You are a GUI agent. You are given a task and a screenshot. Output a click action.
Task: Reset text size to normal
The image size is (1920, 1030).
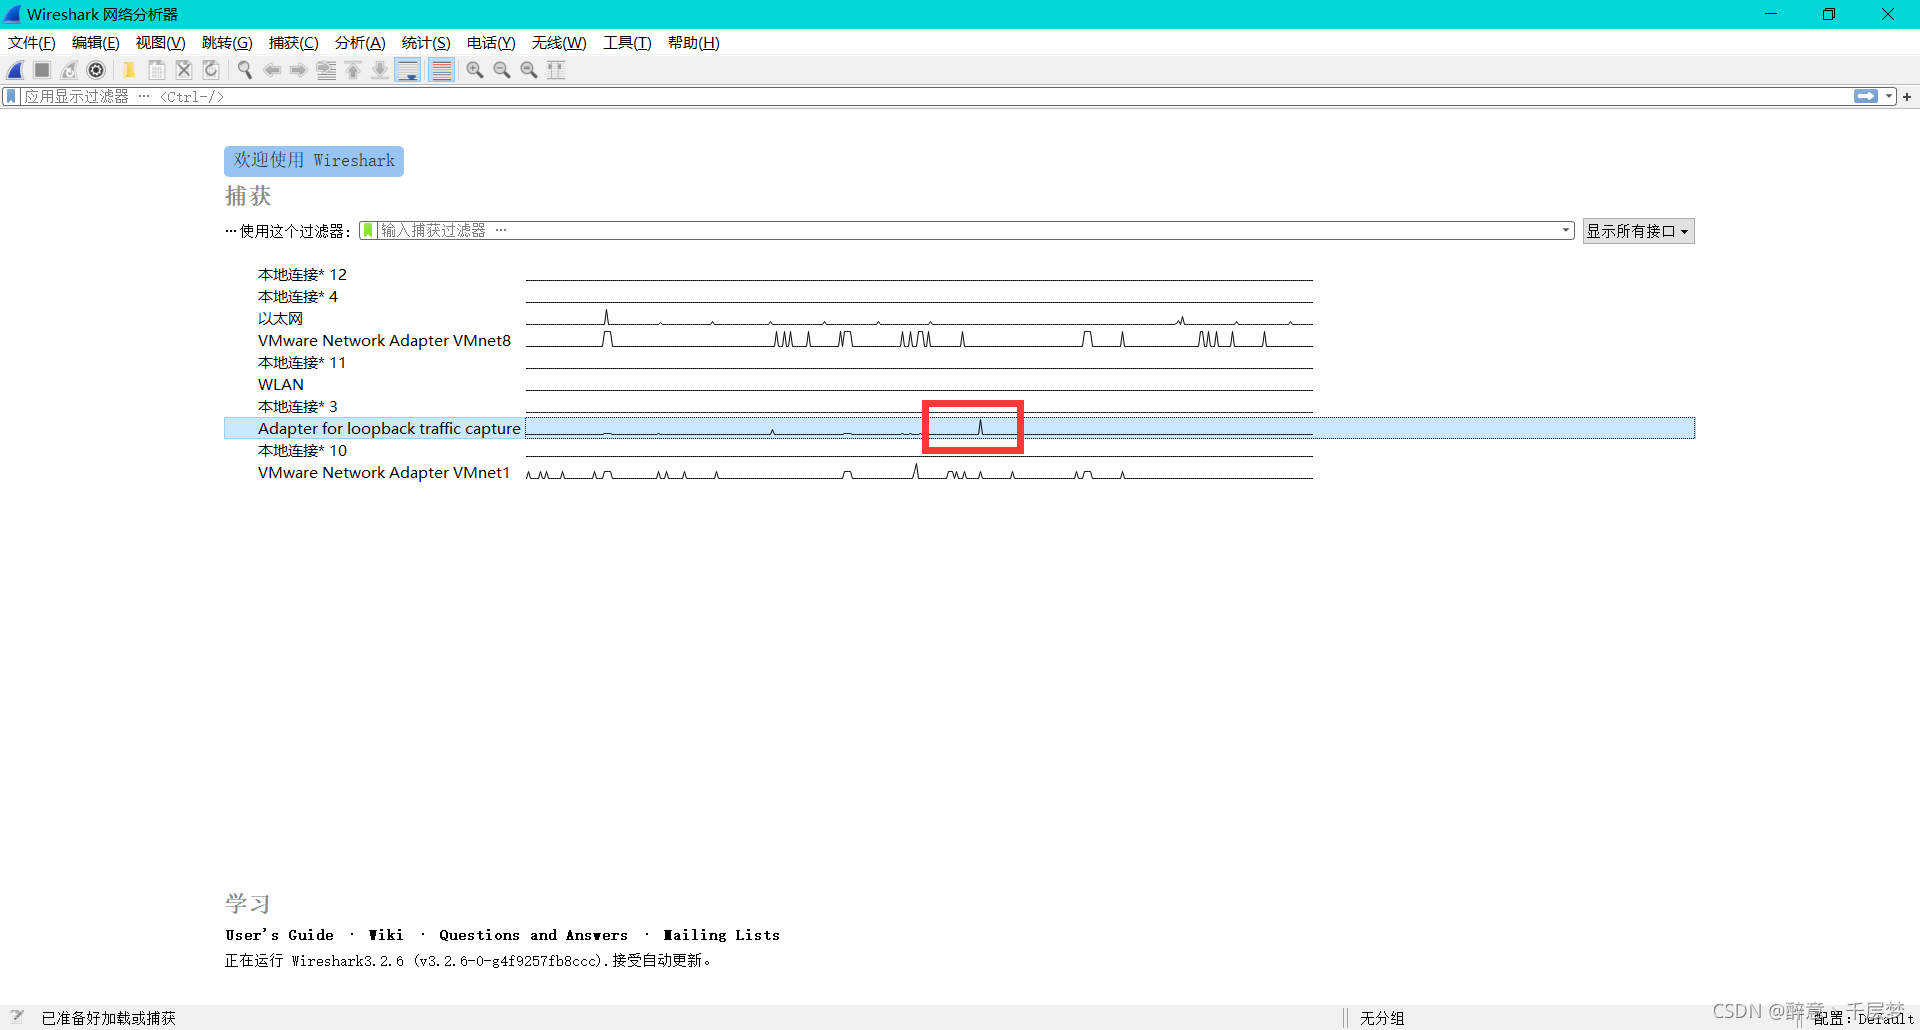(529, 70)
